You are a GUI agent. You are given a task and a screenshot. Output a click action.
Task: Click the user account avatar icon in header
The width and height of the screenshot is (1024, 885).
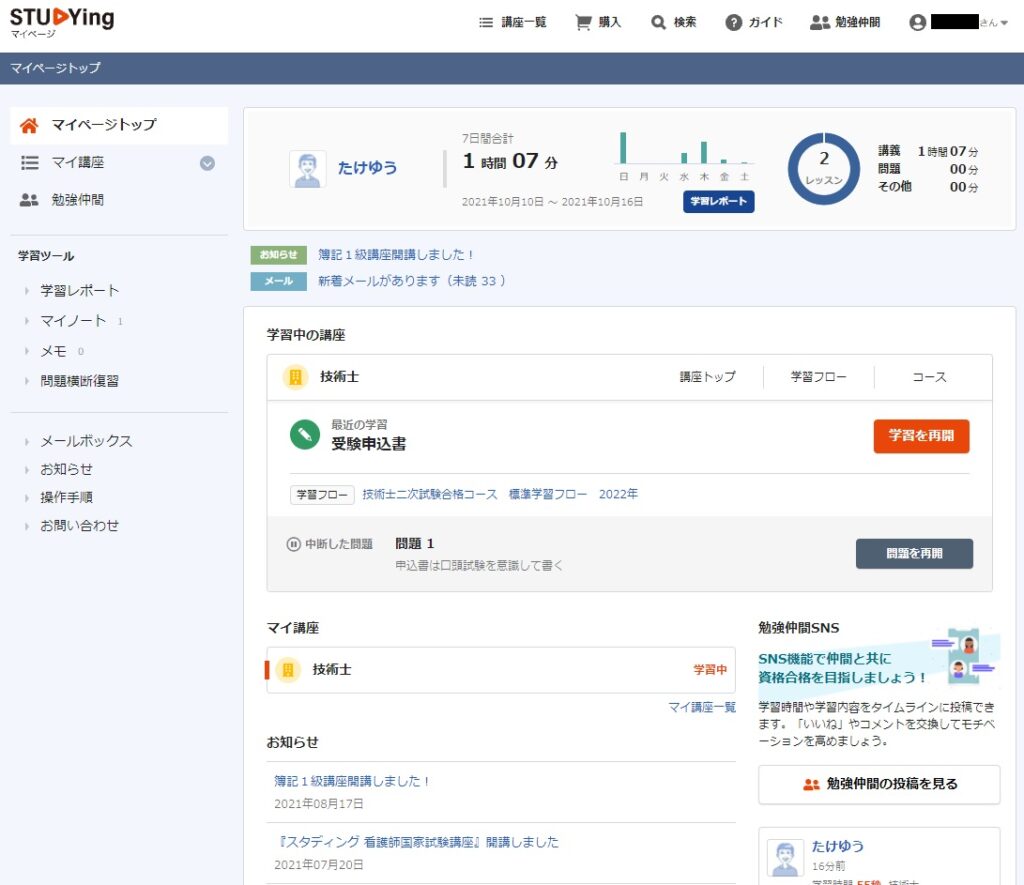coord(918,23)
